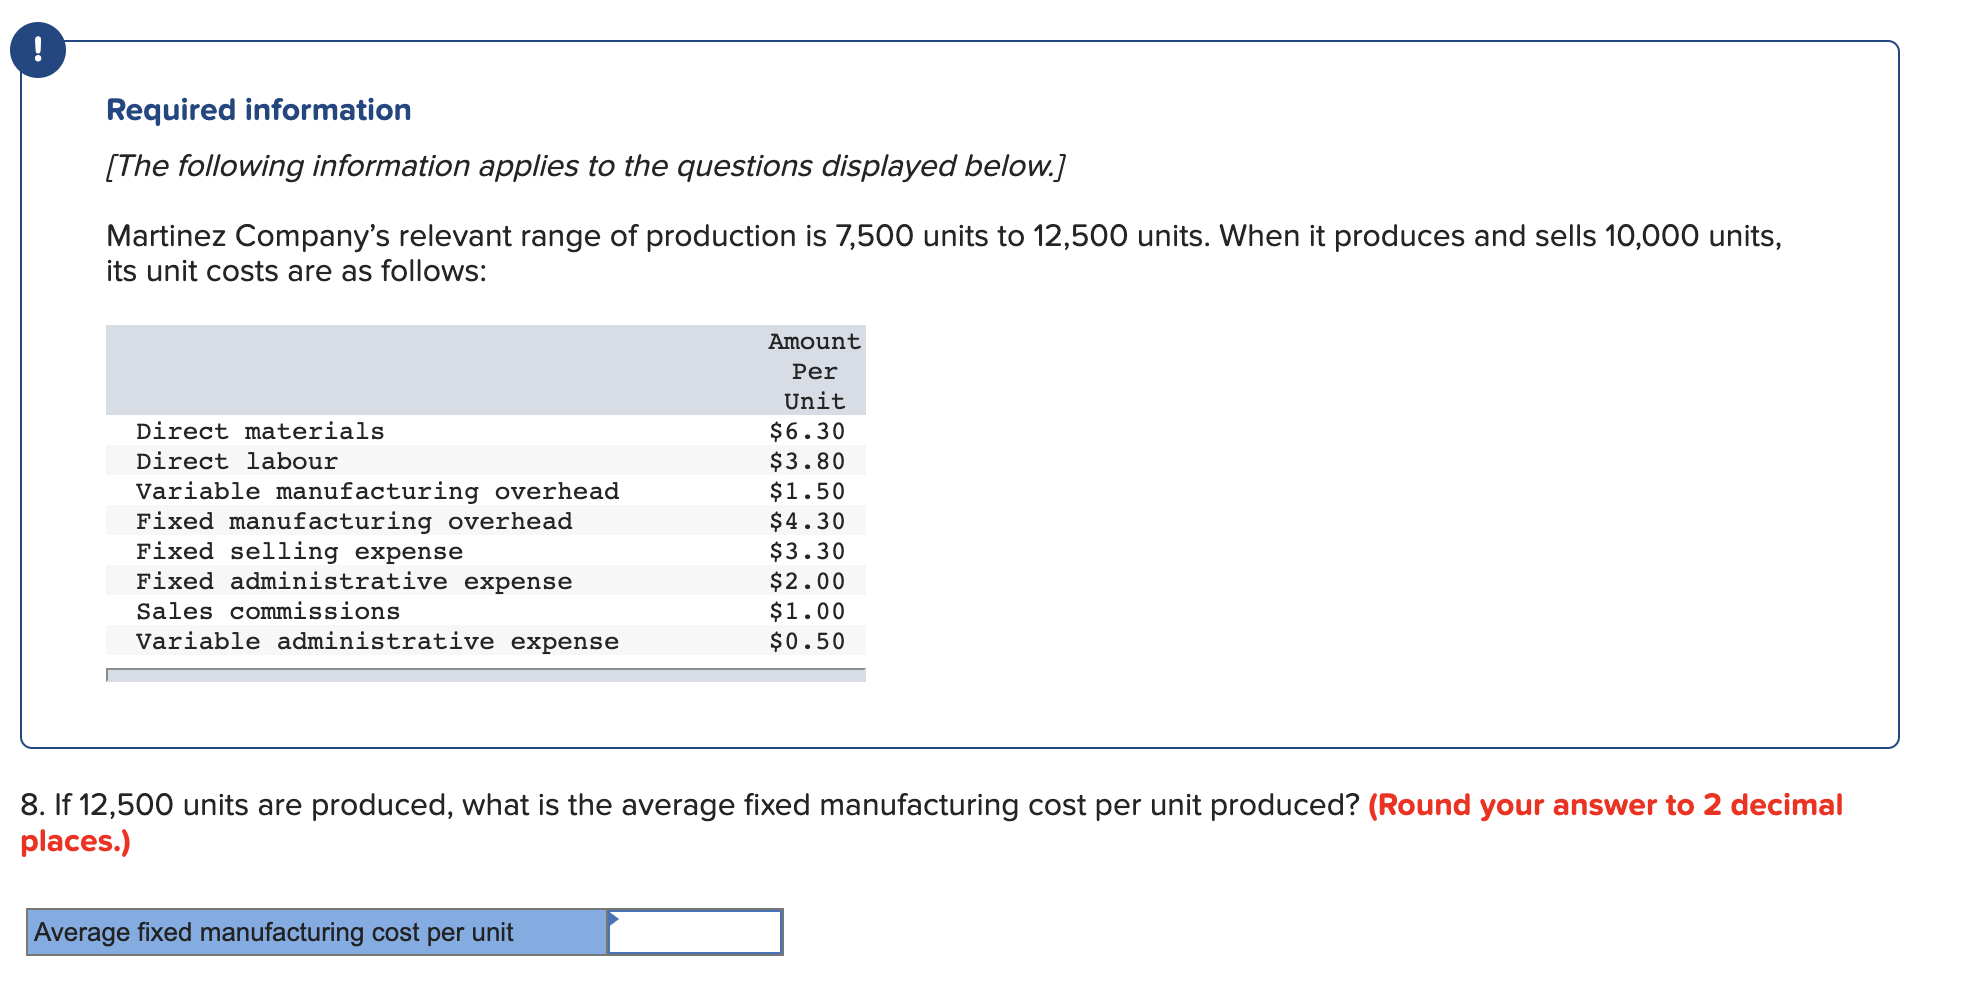Click the Direct materials row label
The width and height of the screenshot is (1976, 994).
260,431
